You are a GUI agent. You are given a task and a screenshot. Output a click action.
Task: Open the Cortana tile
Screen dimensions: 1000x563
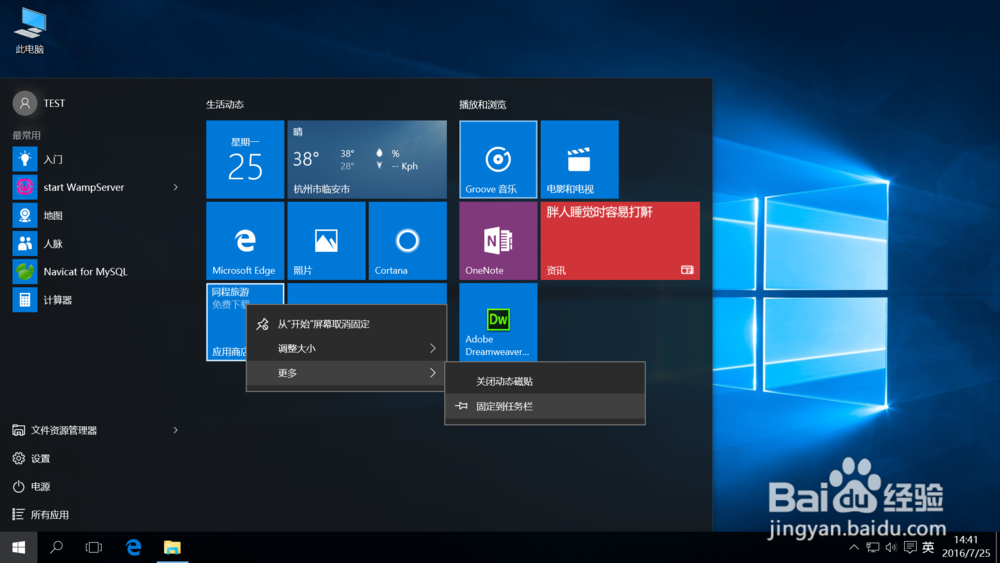click(x=408, y=241)
